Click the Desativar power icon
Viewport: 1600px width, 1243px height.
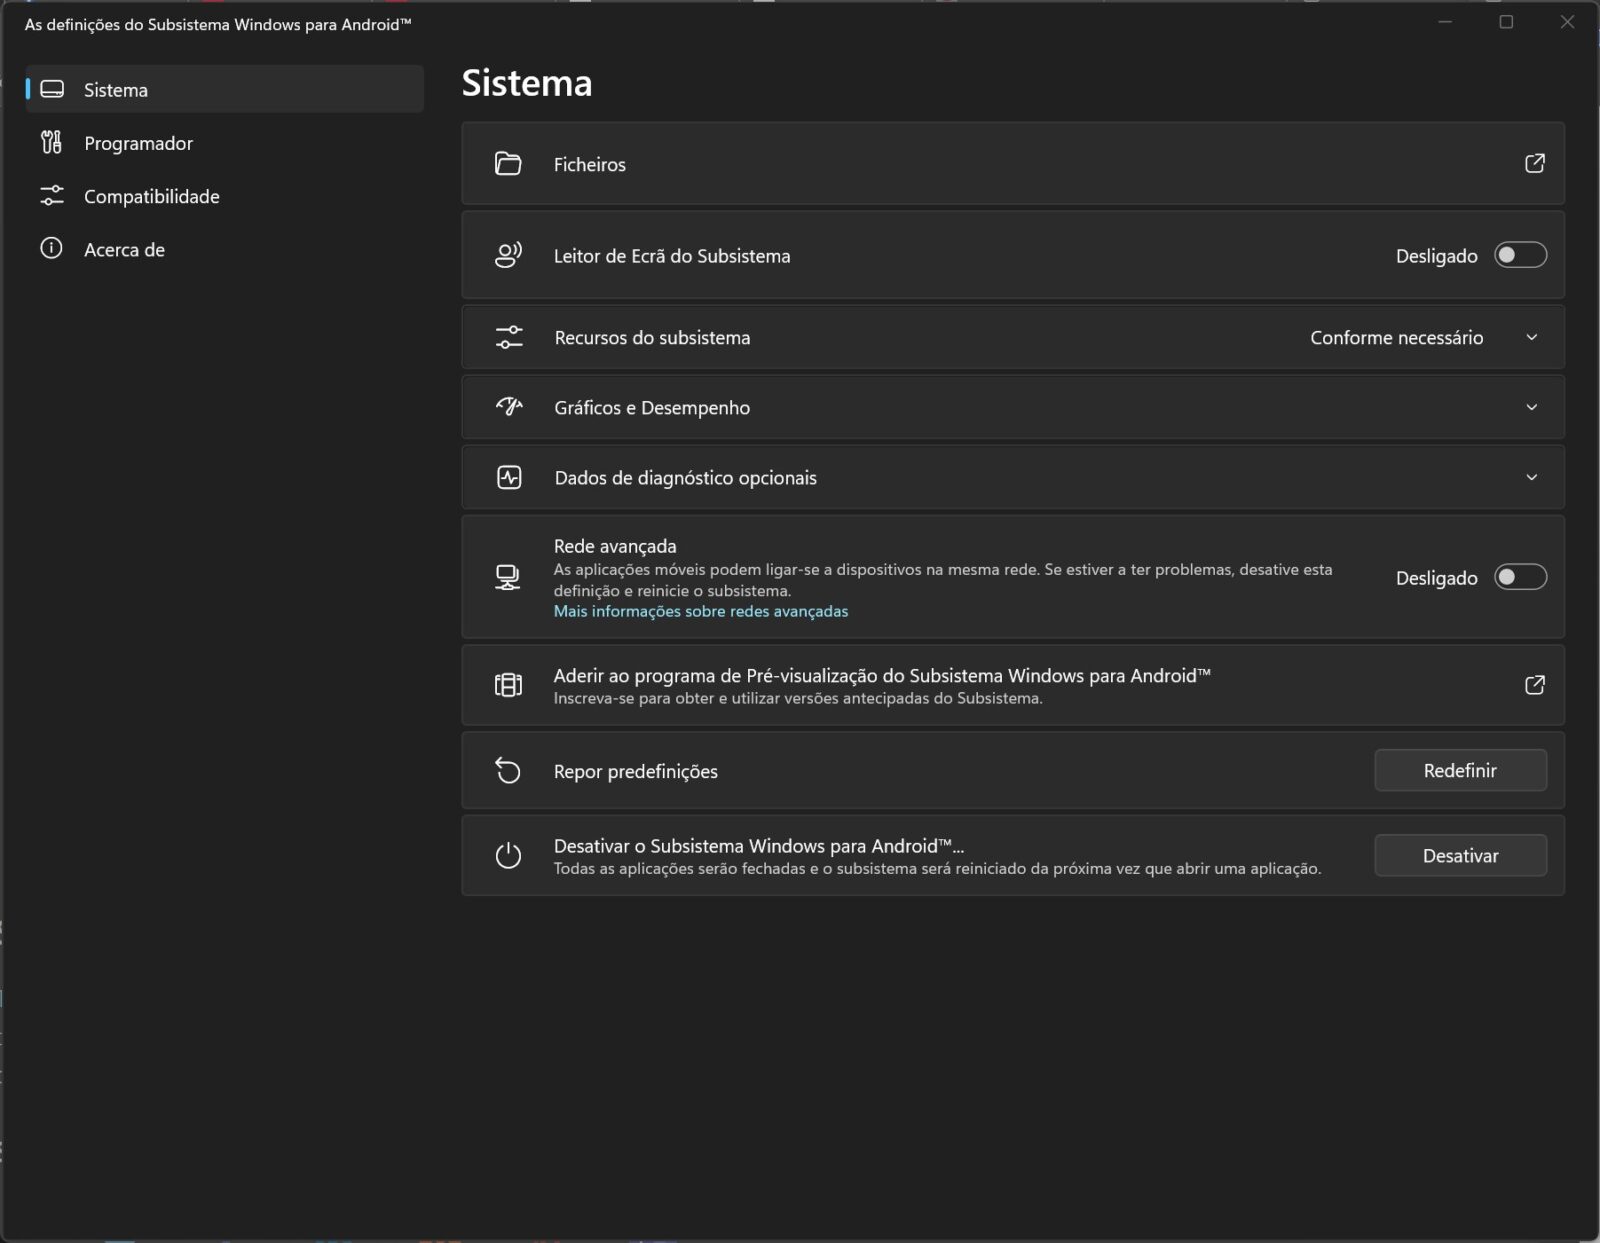(509, 855)
